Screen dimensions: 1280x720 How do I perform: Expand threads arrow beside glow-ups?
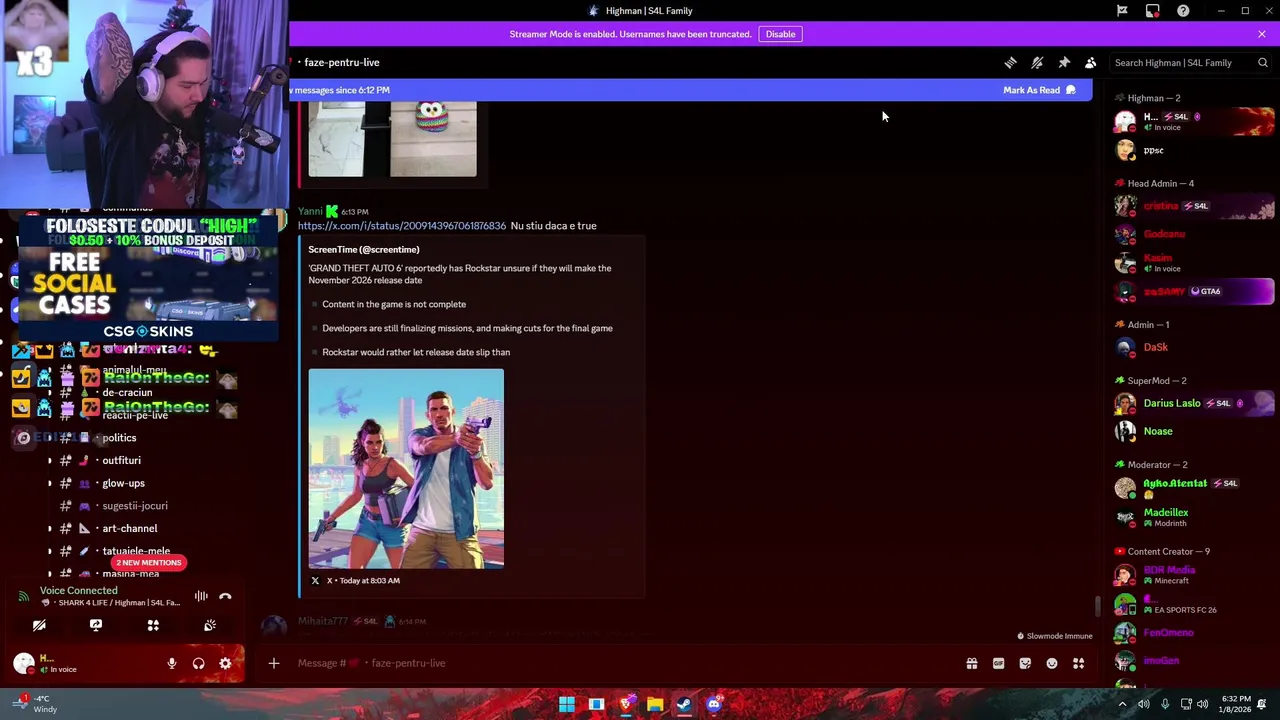click(50, 484)
